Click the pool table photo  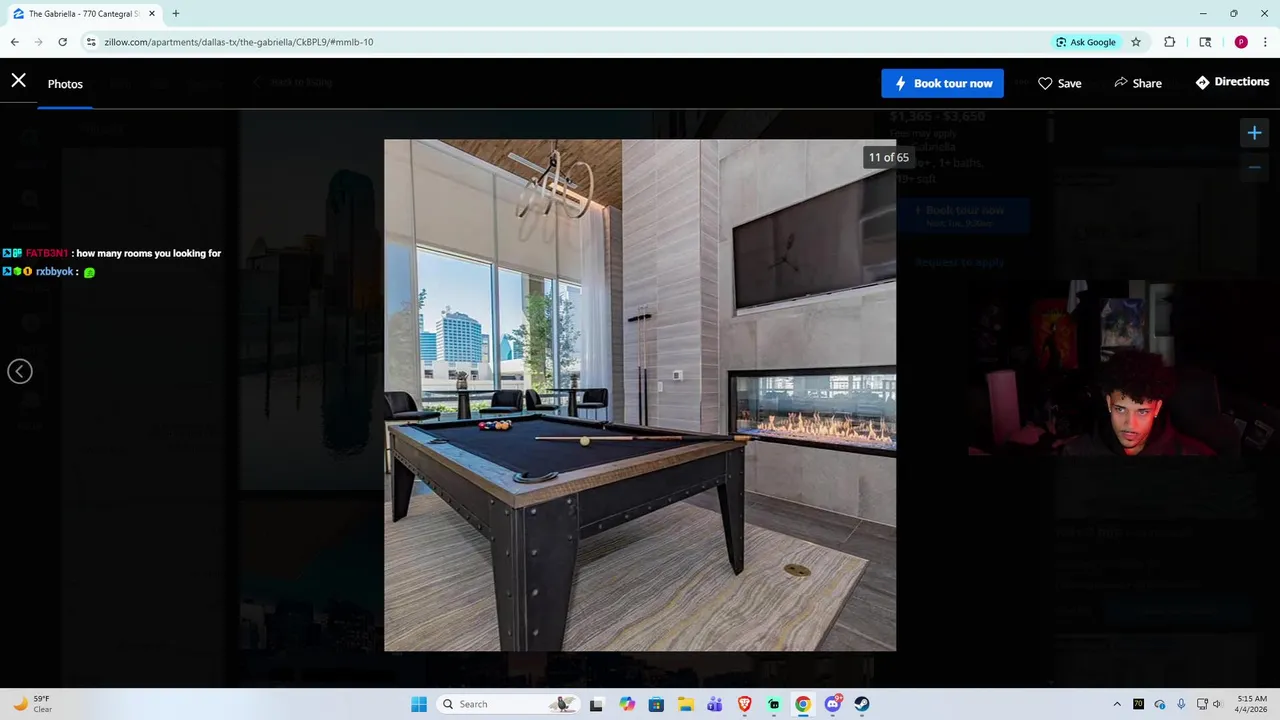640,395
